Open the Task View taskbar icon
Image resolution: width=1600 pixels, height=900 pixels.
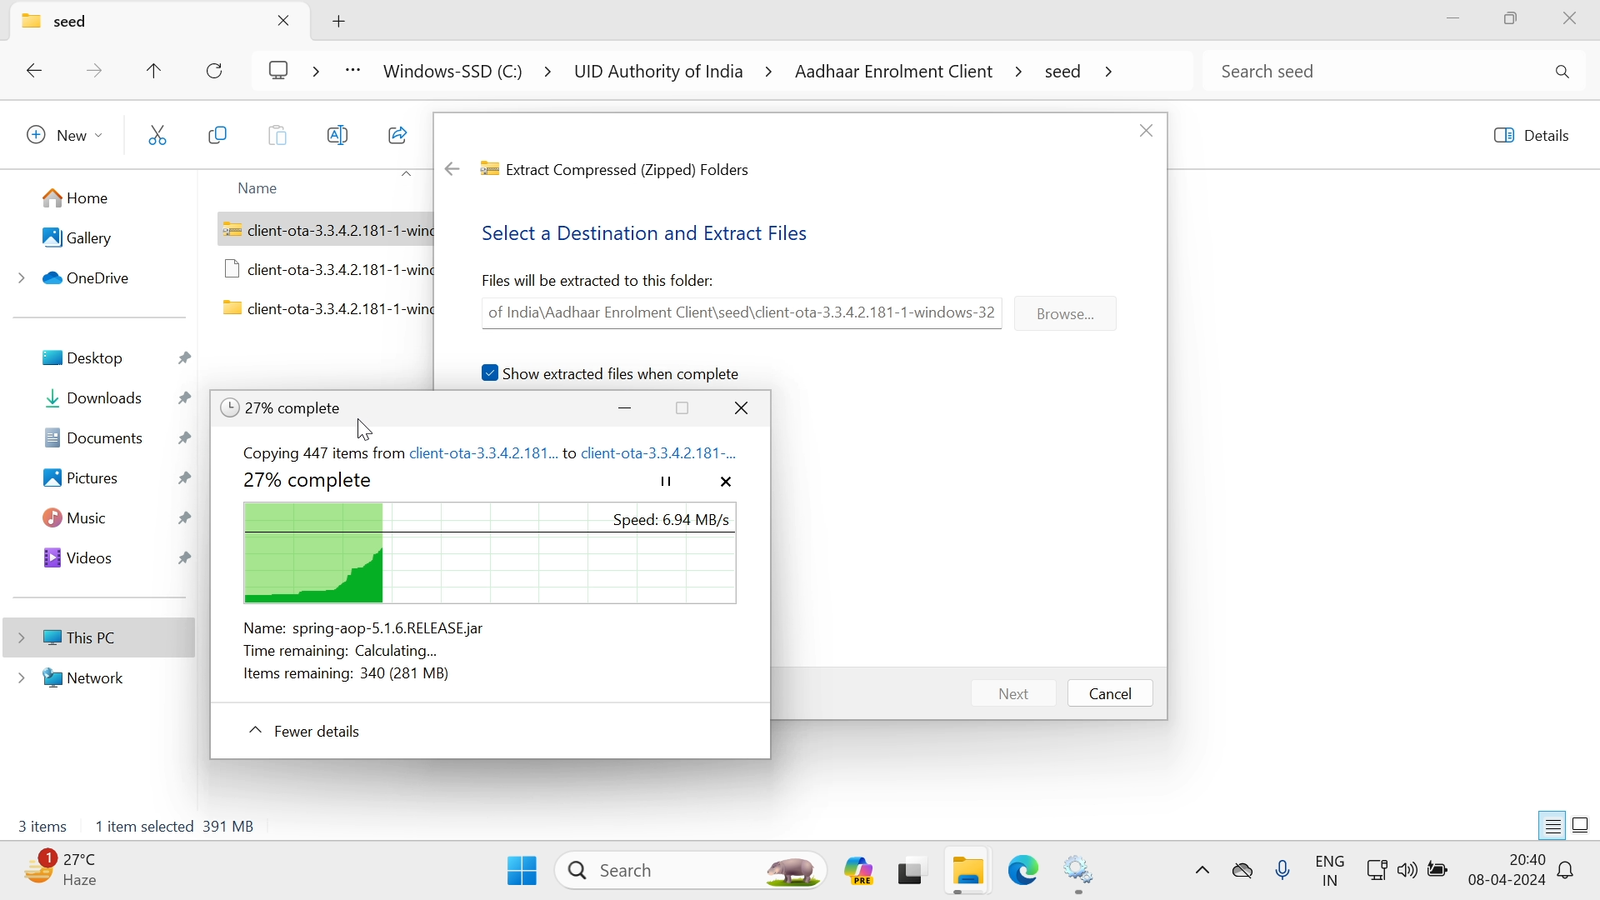point(911,871)
